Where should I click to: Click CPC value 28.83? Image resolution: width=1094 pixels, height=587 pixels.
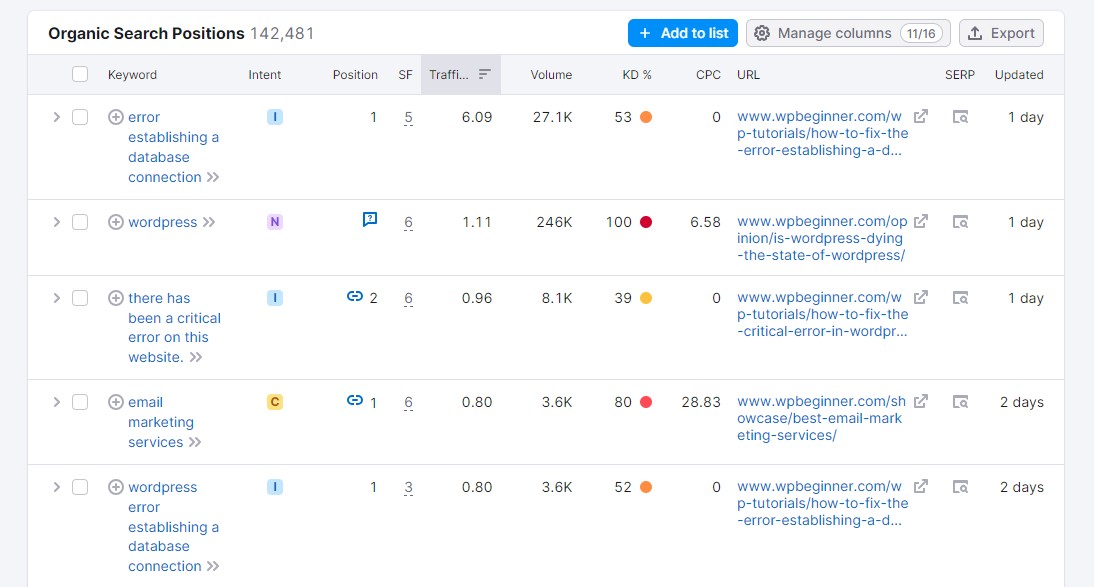pos(701,402)
